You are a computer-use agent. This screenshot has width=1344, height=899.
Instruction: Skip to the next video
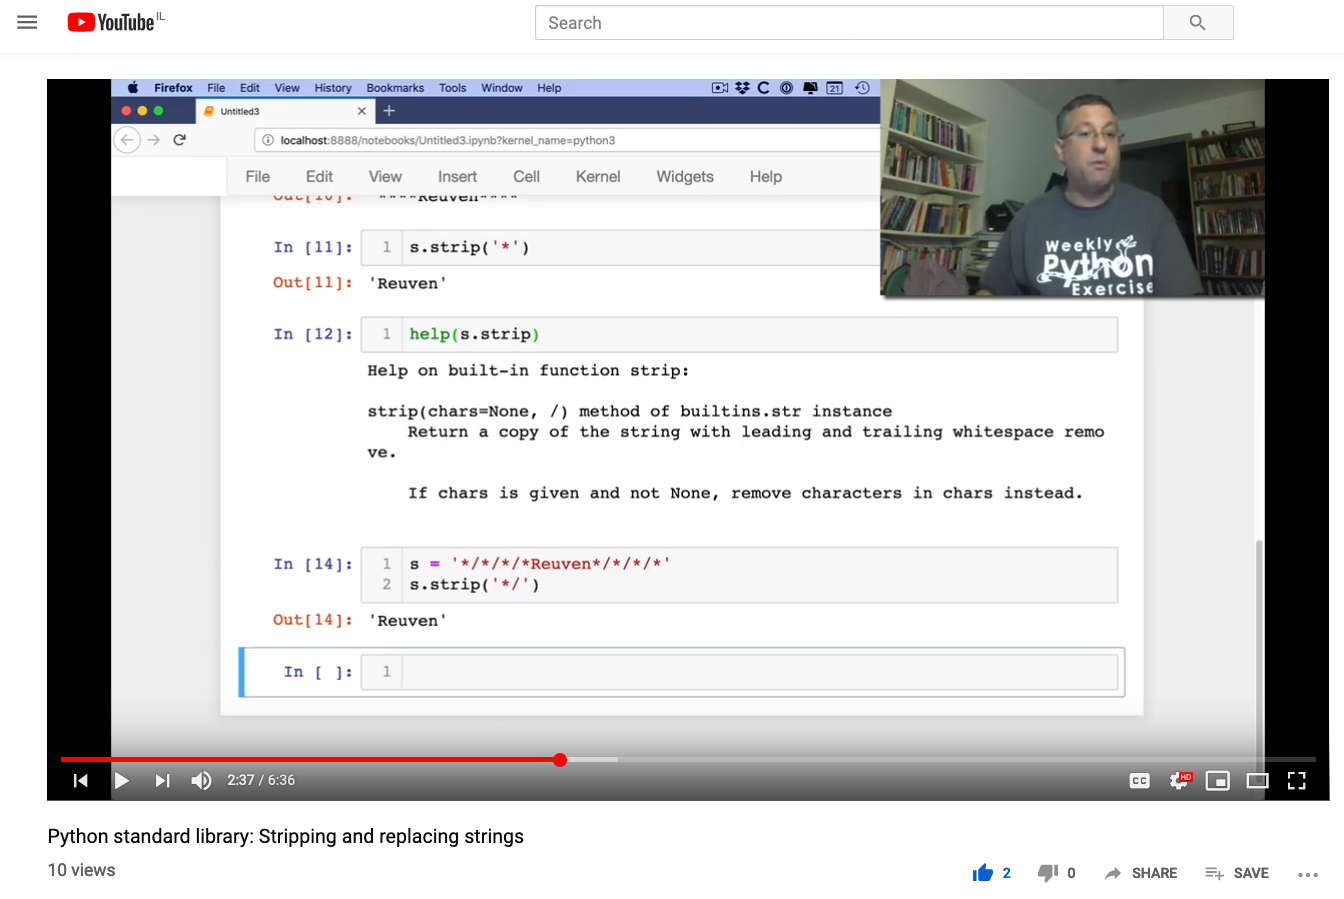162,780
